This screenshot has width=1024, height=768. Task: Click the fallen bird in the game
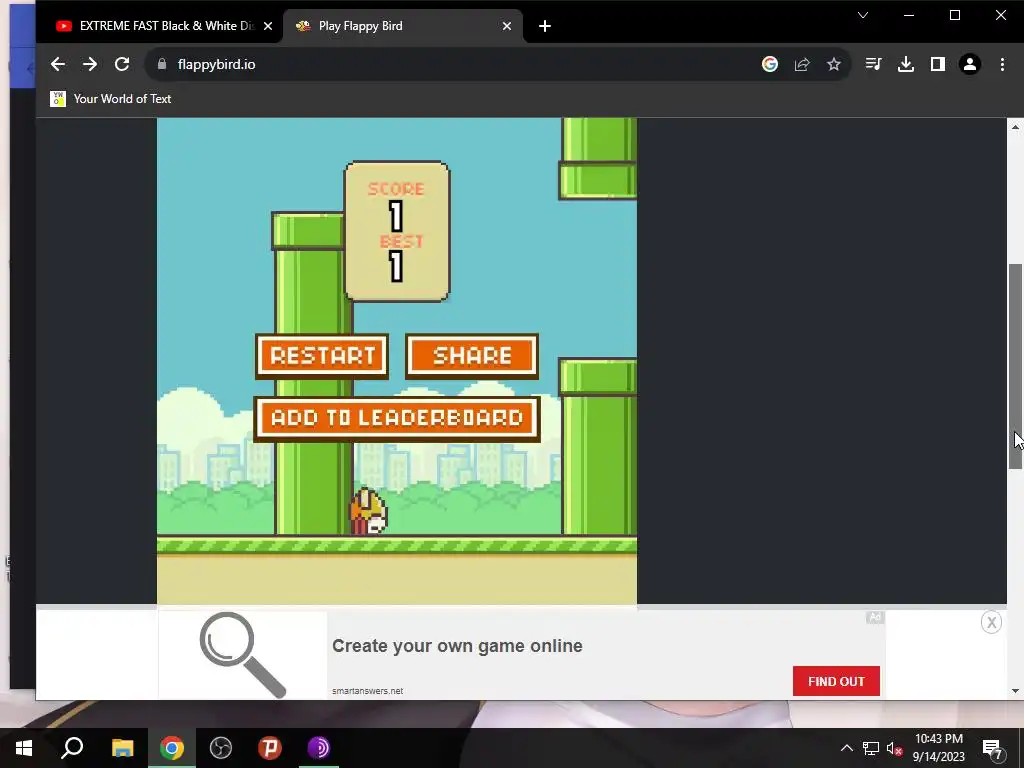tap(368, 512)
